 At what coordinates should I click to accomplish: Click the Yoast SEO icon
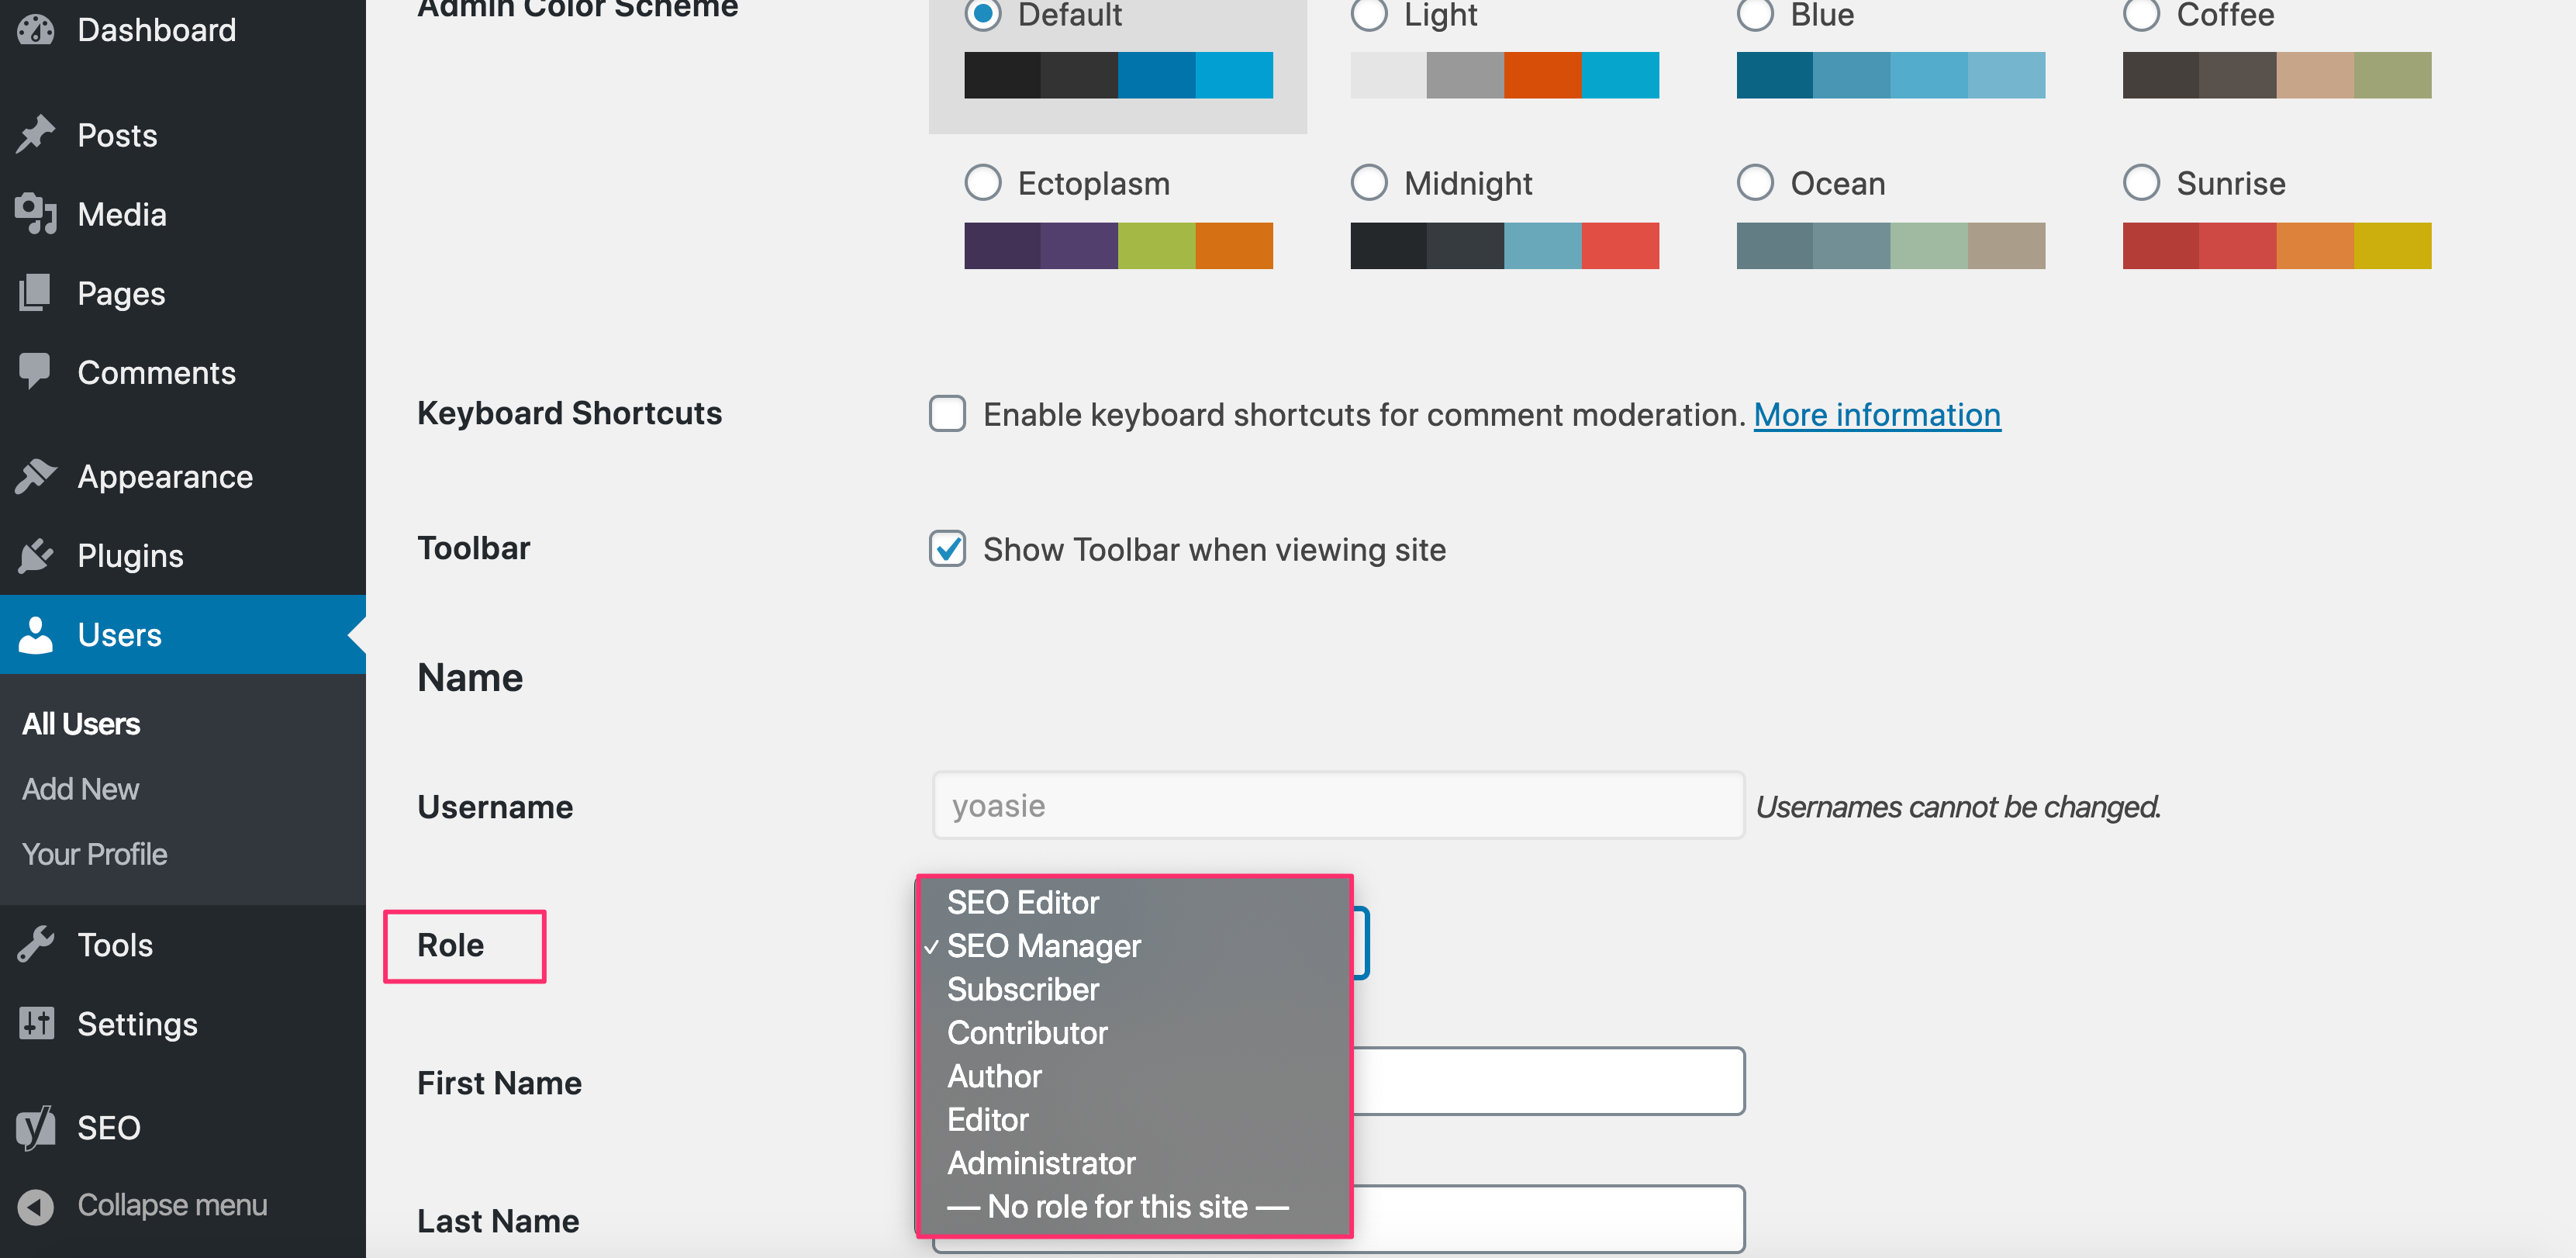(36, 1127)
